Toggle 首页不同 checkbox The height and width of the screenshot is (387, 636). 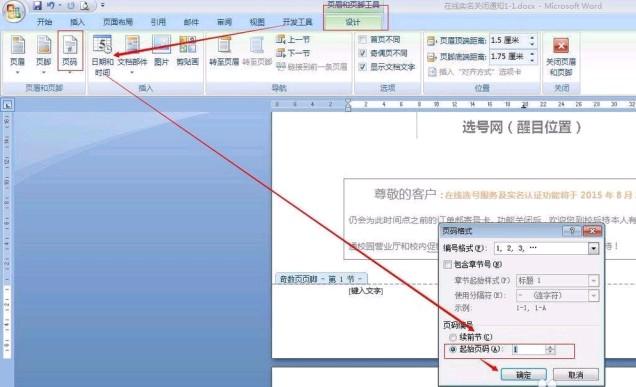(x=363, y=40)
